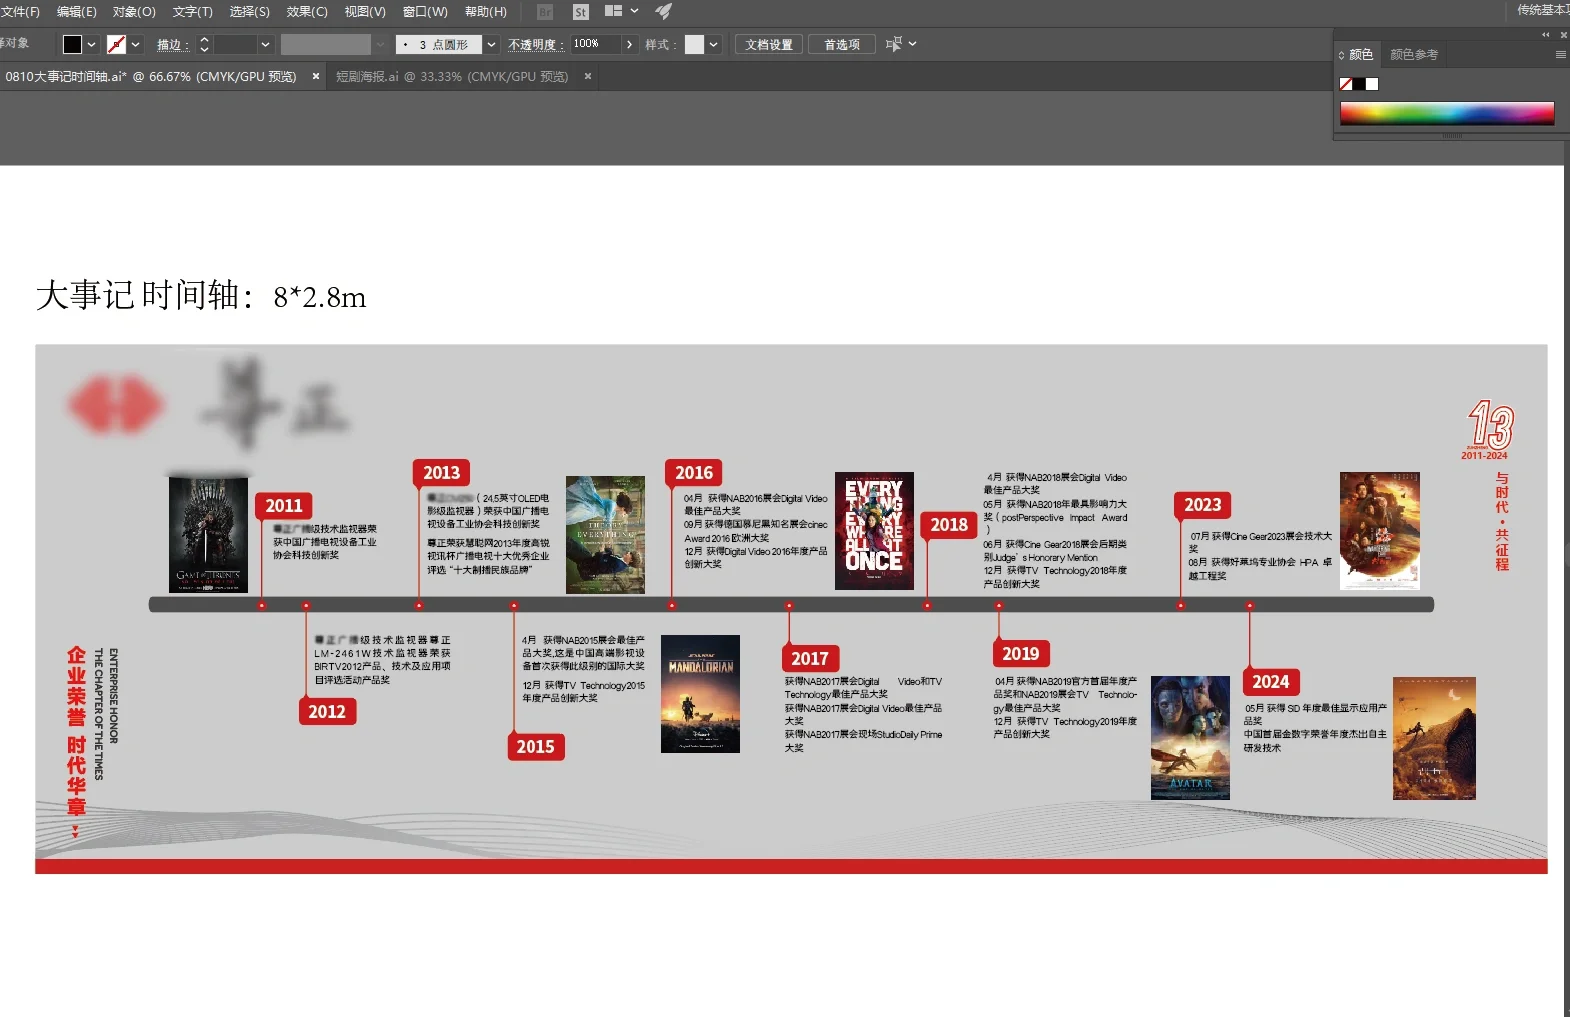Click the rocket GPU performance icon
This screenshot has width=1570, height=1017.
(663, 11)
